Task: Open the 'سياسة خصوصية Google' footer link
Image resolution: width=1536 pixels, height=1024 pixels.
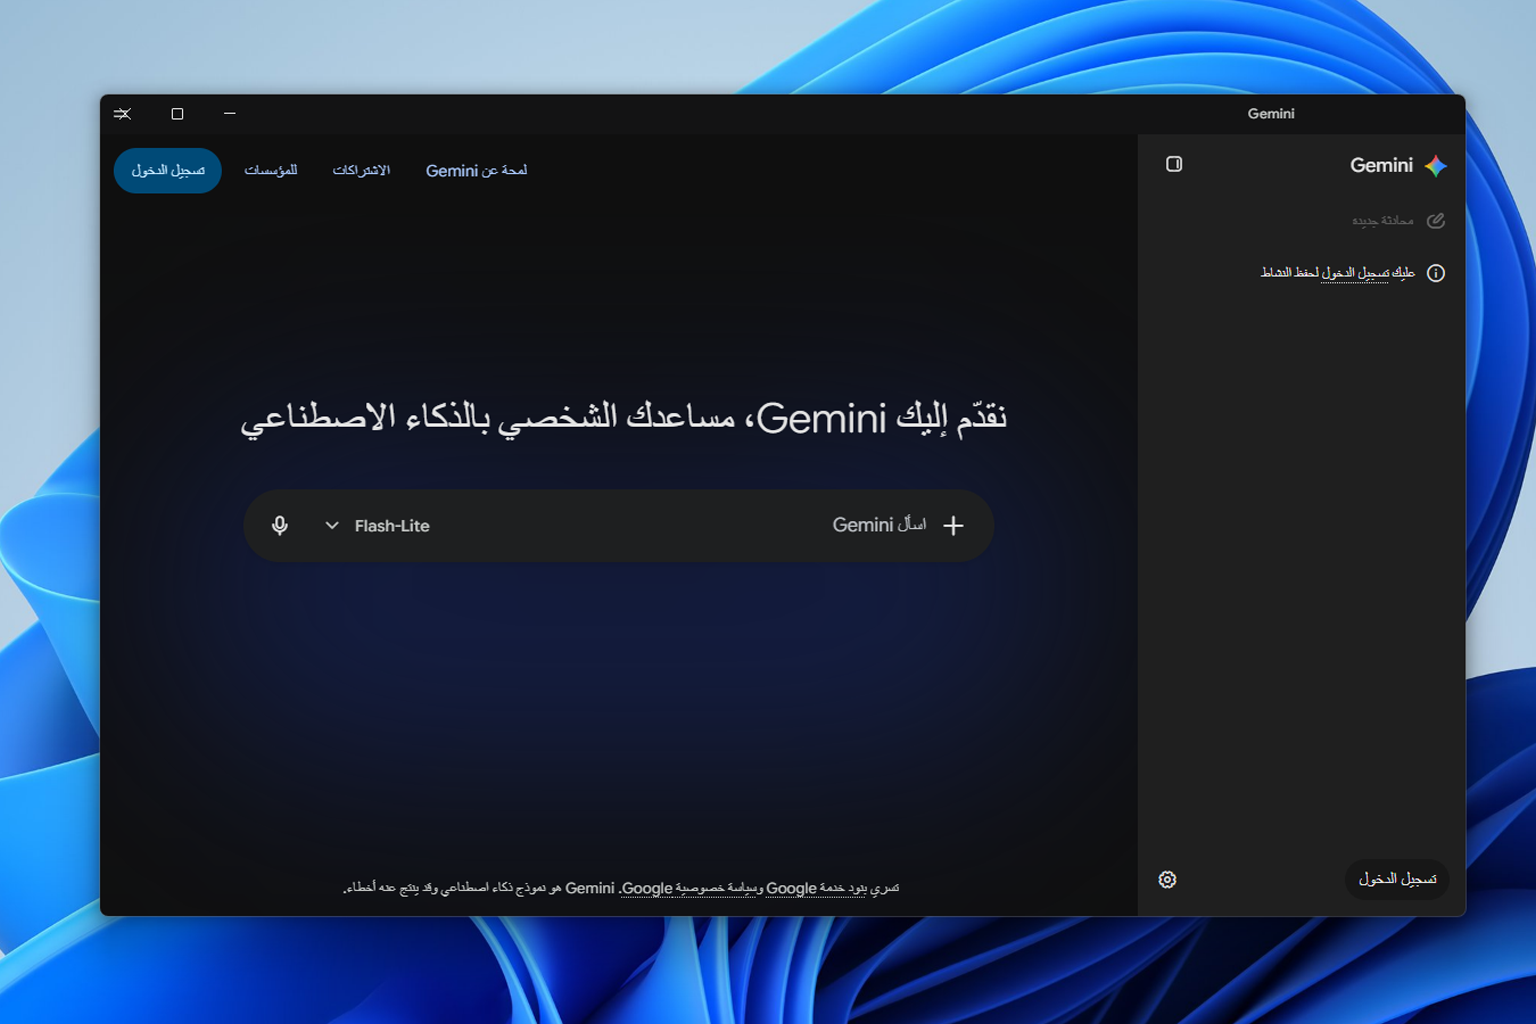Action: (688, 888)
